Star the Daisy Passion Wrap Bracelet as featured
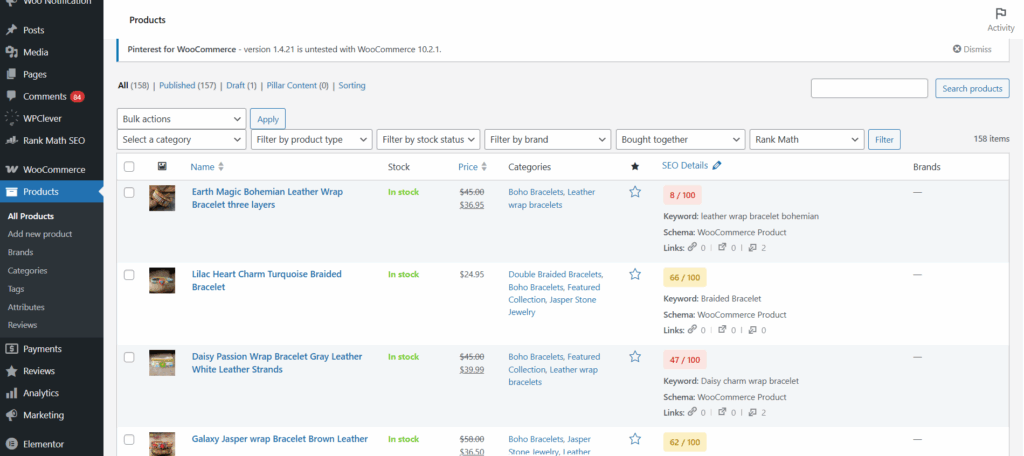Screen dimensions: 1024x456 click(634, 356)
